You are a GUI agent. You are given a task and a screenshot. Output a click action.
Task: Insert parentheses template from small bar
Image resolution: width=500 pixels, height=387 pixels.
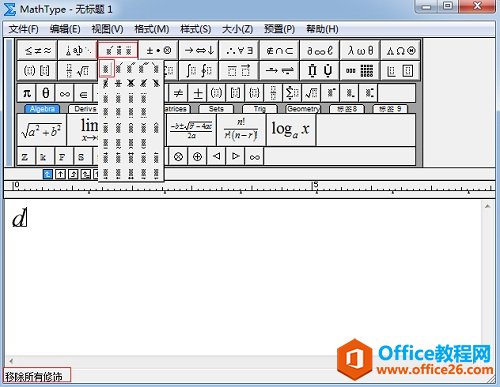pos(216,93)
